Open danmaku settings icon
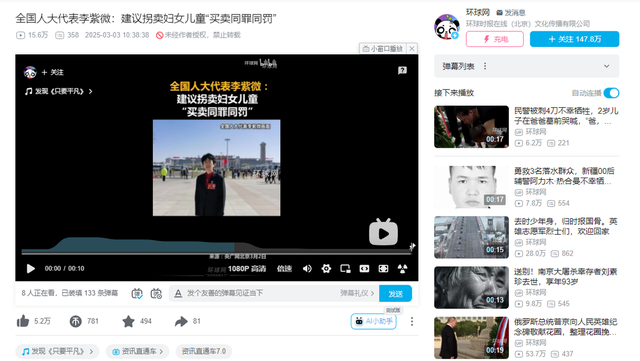Viewport: 640px width, 361px height. (x=156, y=294)
